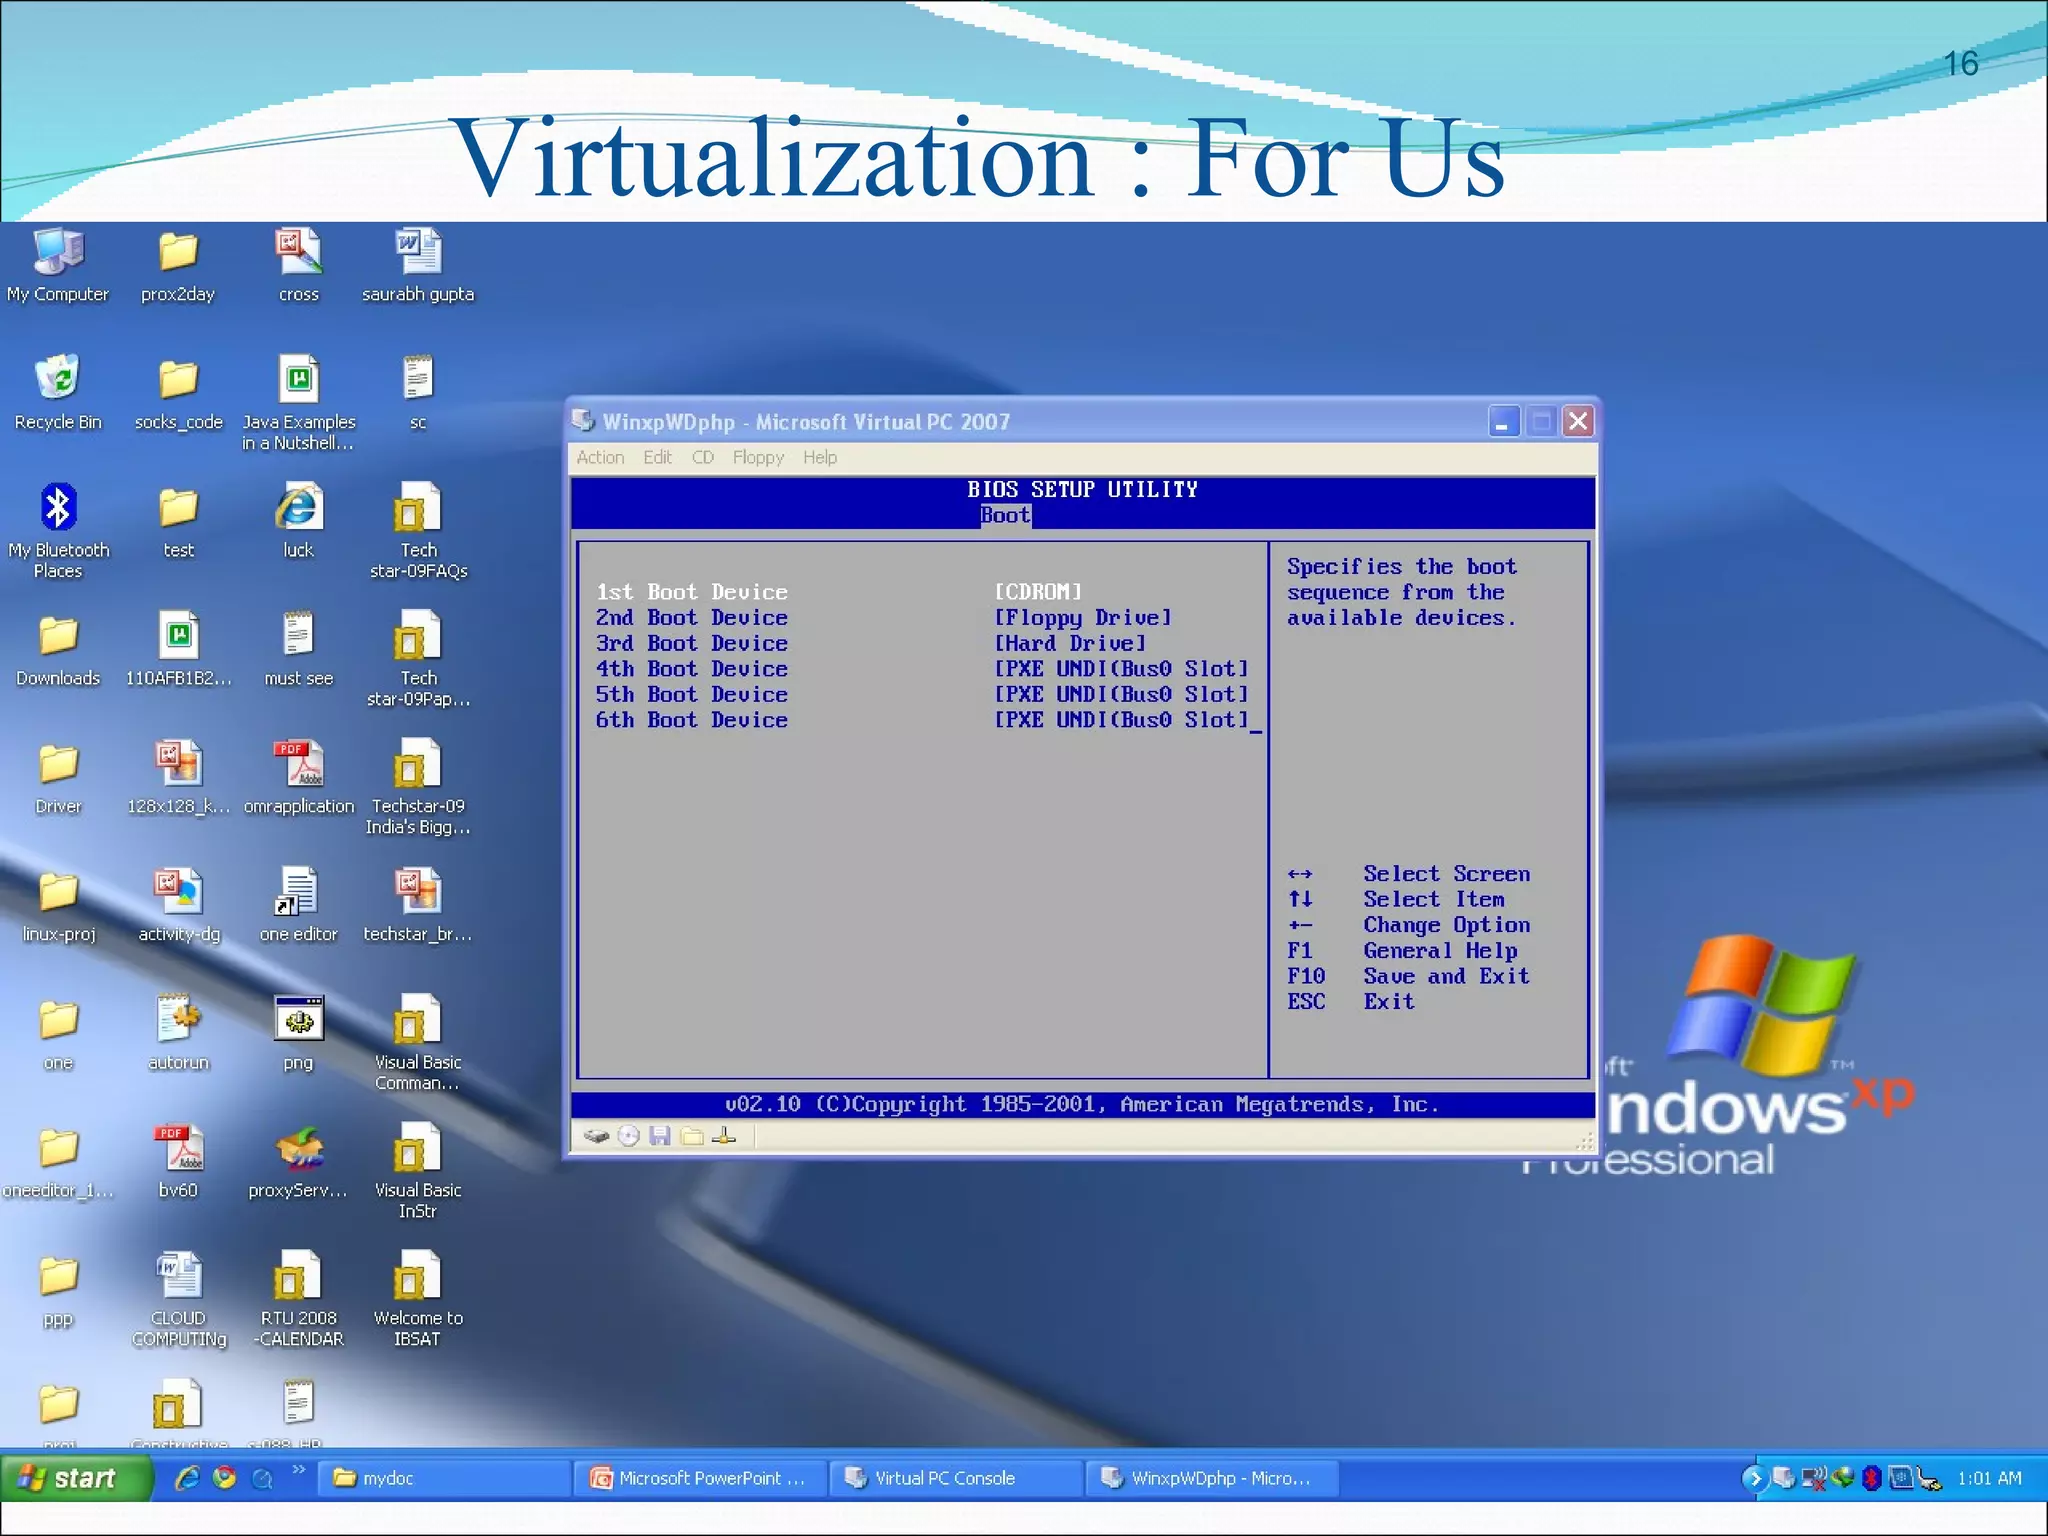Select the Boot tab in BIOS setup

(1005, 515)
